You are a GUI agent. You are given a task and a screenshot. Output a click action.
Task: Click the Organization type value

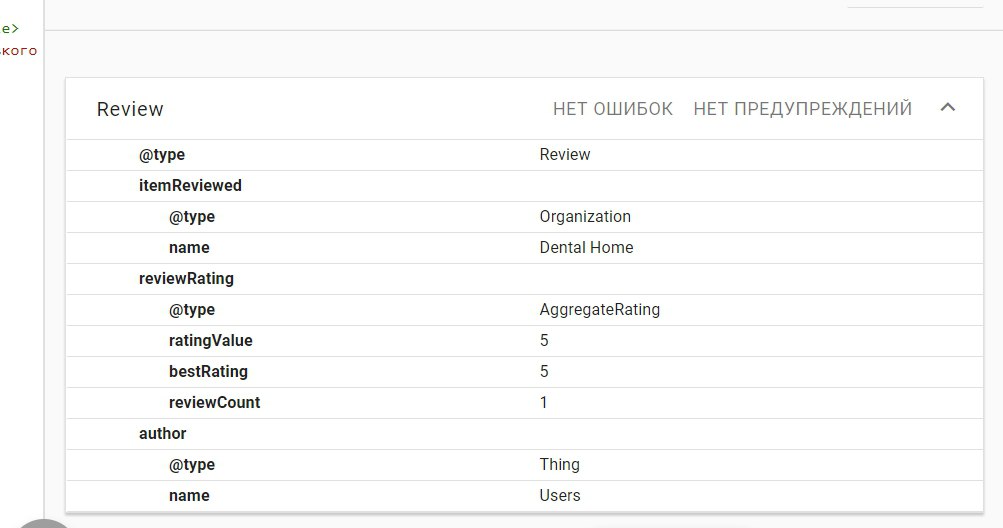[x=585, y=216]
